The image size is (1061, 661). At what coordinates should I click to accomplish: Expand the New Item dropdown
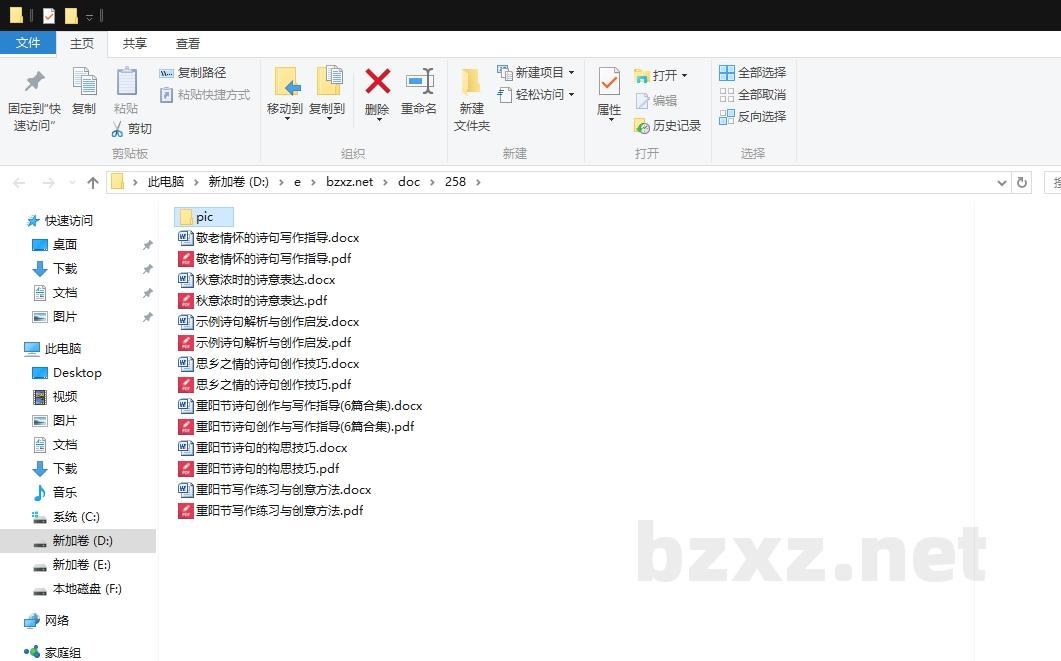[x=571, y=73]
